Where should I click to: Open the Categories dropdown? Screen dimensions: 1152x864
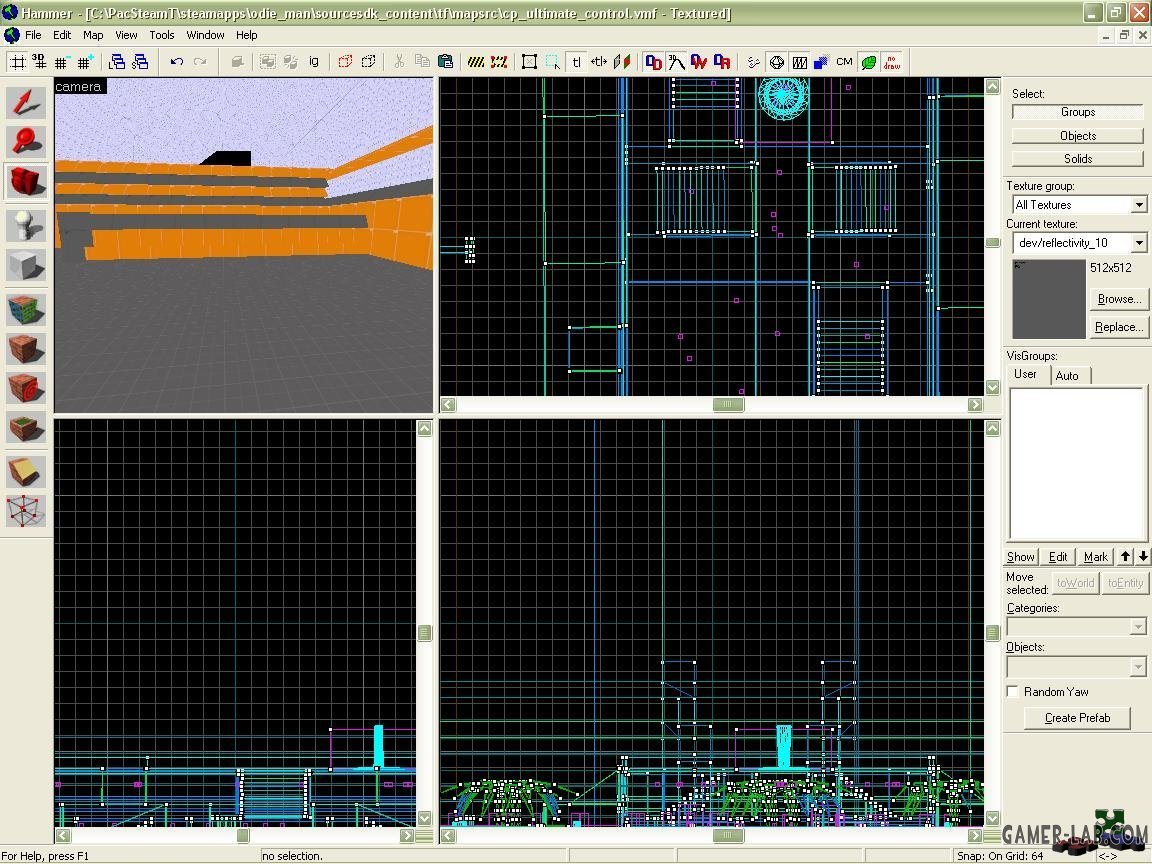point(1138,626)
